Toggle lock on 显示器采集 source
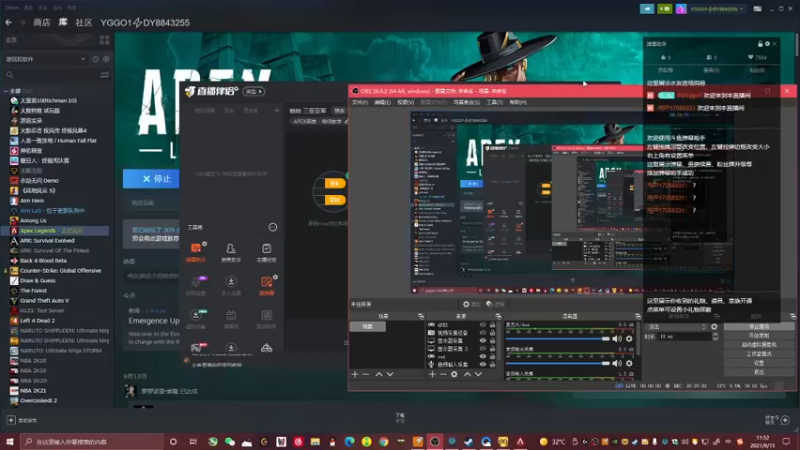This screenshot has height=450, width=800. point(492,341)
